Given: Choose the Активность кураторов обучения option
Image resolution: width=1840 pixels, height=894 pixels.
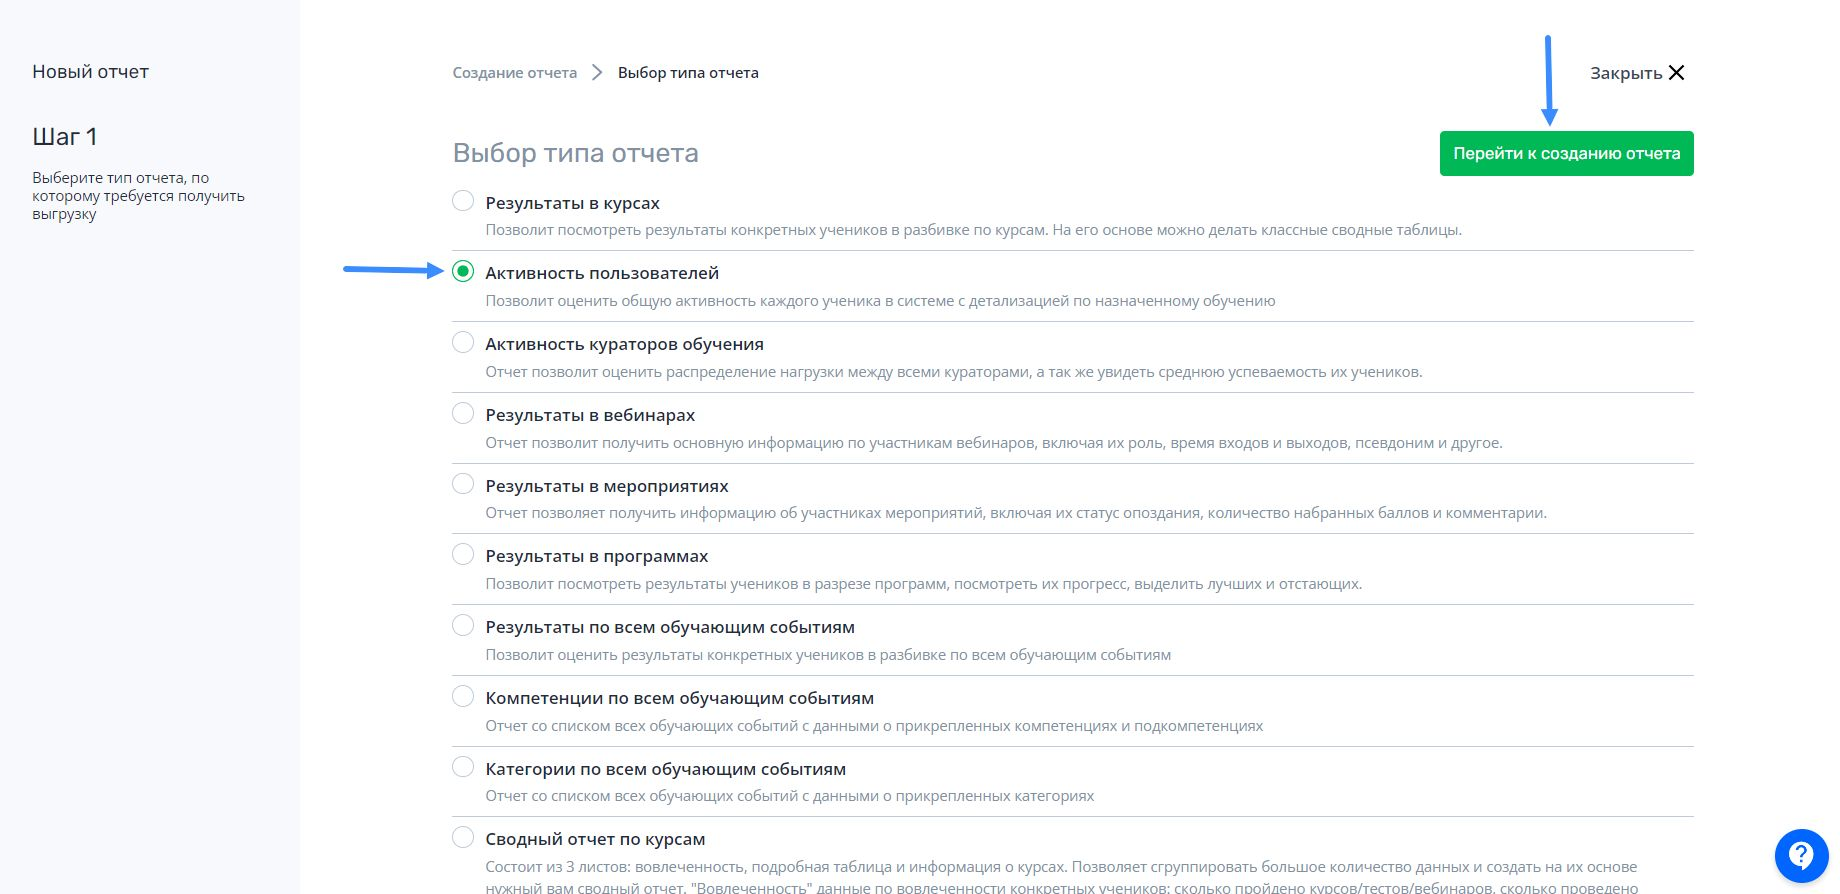Looking at the screenshot, I should [463, 342].
